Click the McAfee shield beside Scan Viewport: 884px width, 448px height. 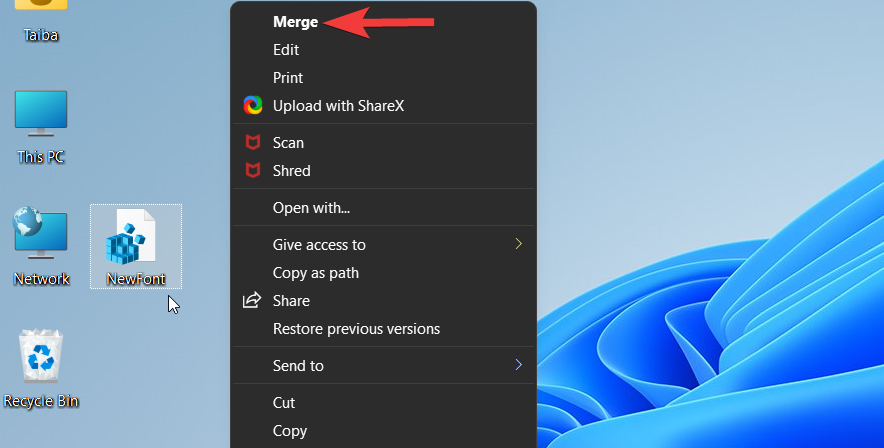253,143
